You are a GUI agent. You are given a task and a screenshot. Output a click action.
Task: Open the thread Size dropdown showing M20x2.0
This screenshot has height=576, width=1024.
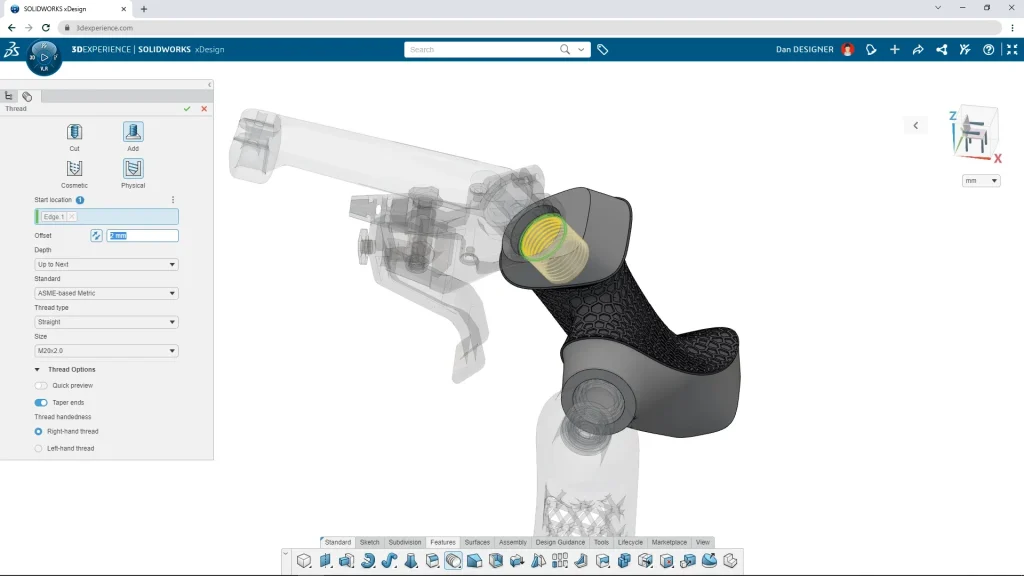pyautogui.click(x=105, y=350)
